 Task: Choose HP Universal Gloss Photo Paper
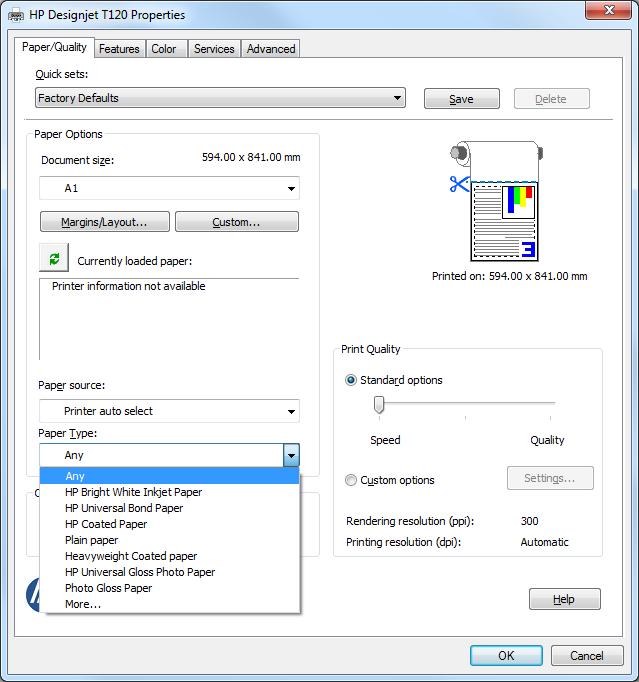pyautogui.click(x=169, y=572)
